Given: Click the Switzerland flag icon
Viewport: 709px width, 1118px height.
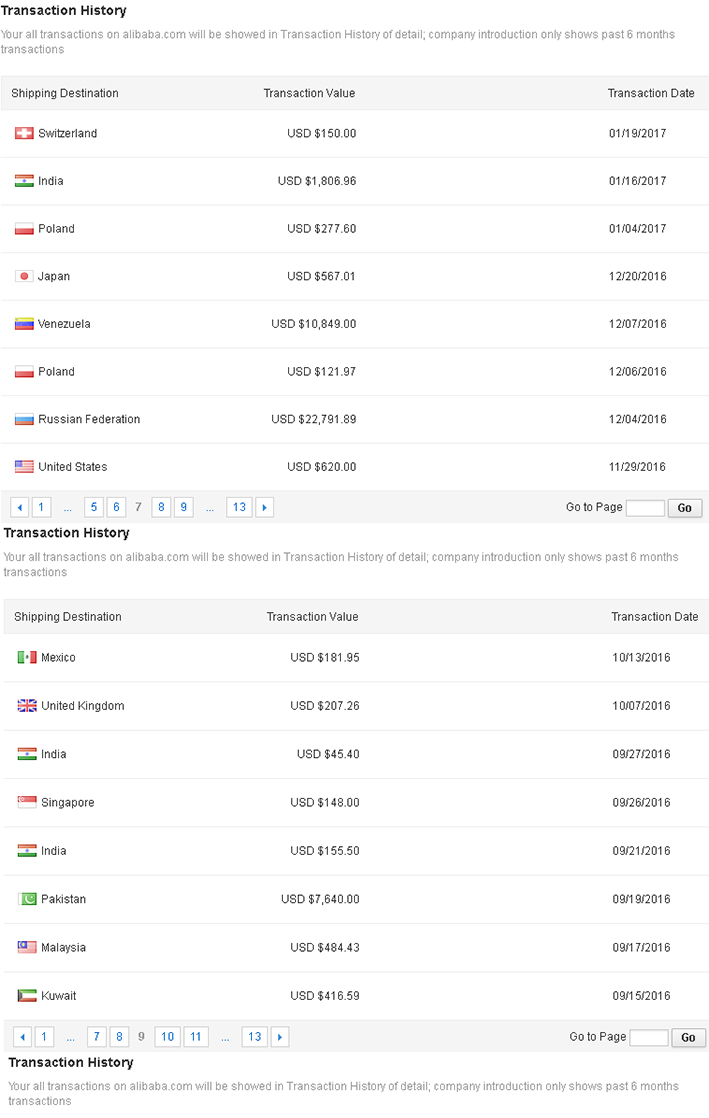Looking at the screenshot, I should coord(24,133).
